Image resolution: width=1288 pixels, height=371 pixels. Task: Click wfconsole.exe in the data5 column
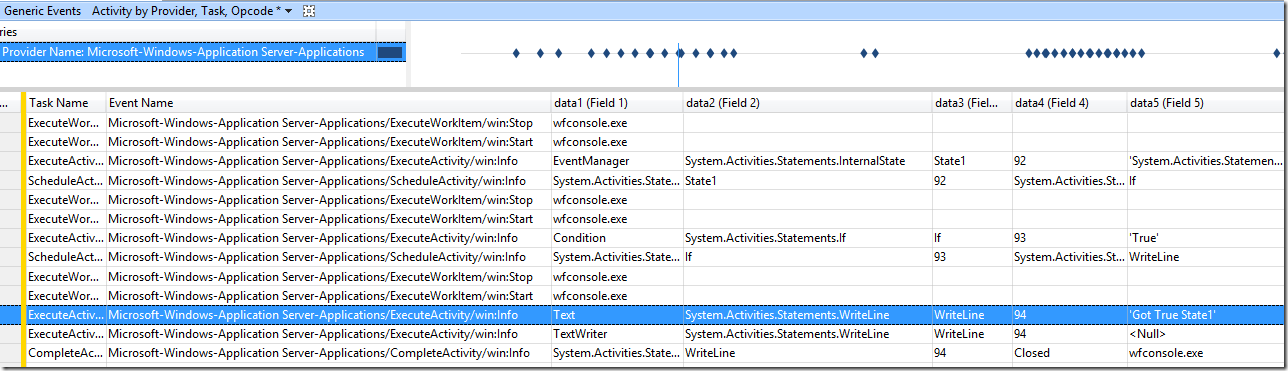[1207, 353]
